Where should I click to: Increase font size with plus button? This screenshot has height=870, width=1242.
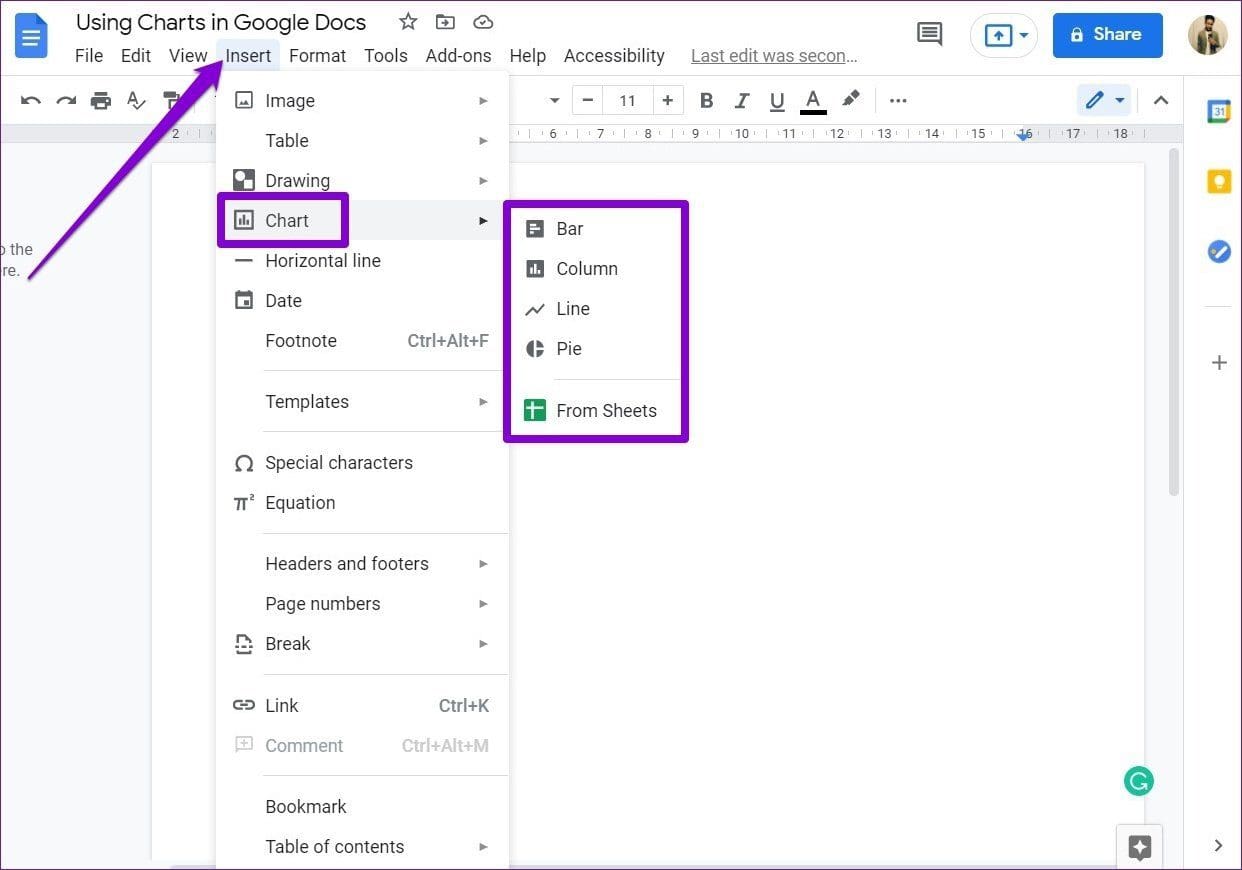point(667,100)
